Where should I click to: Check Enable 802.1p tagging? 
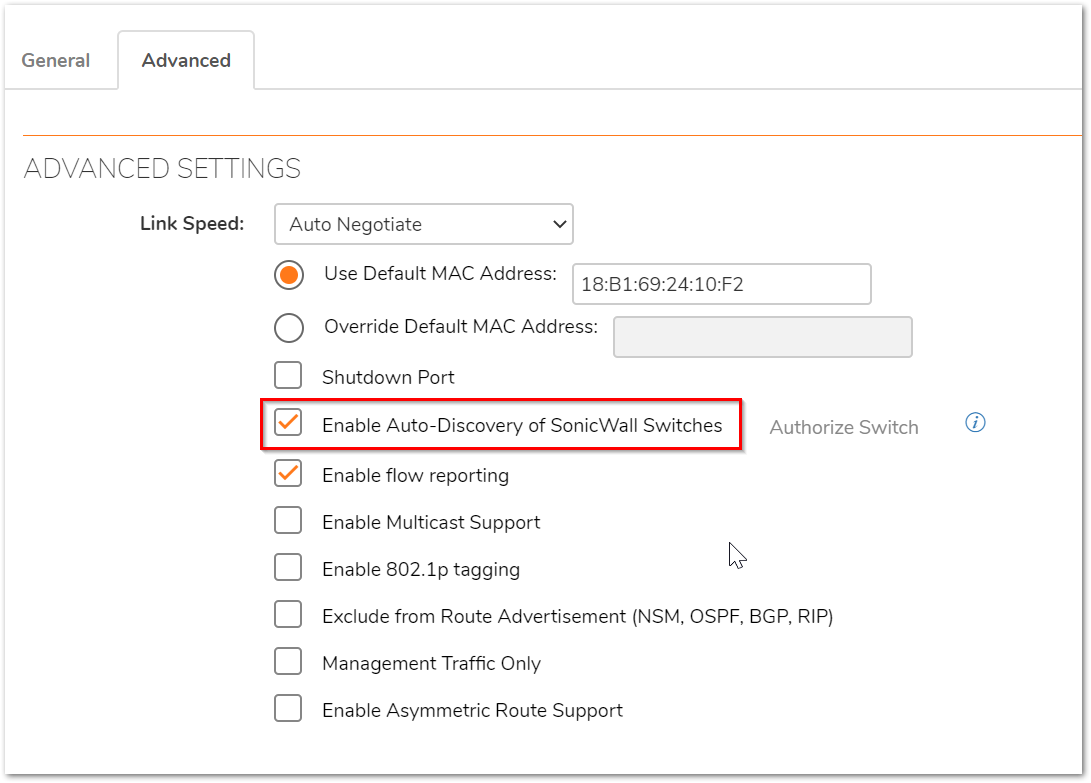(288, 568)
